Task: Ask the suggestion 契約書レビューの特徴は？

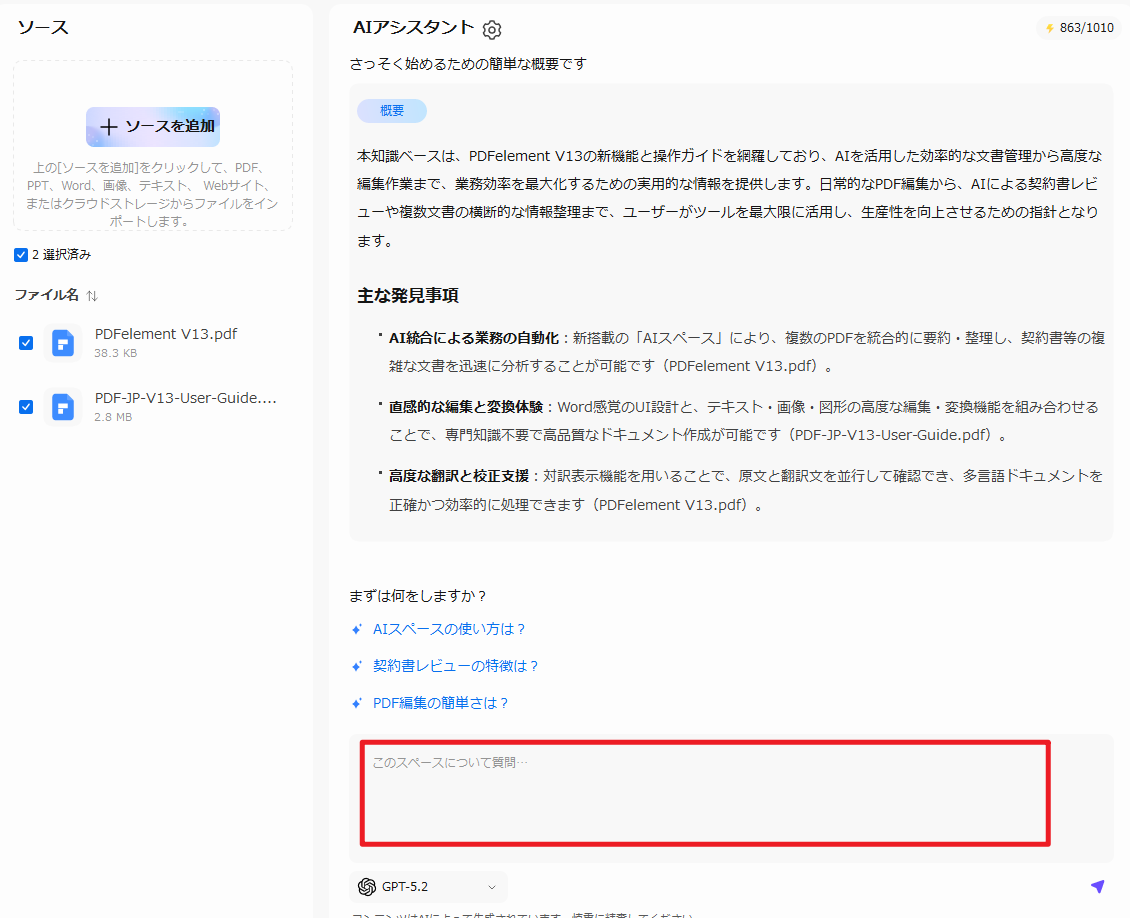Action: [x=455, y=667]
